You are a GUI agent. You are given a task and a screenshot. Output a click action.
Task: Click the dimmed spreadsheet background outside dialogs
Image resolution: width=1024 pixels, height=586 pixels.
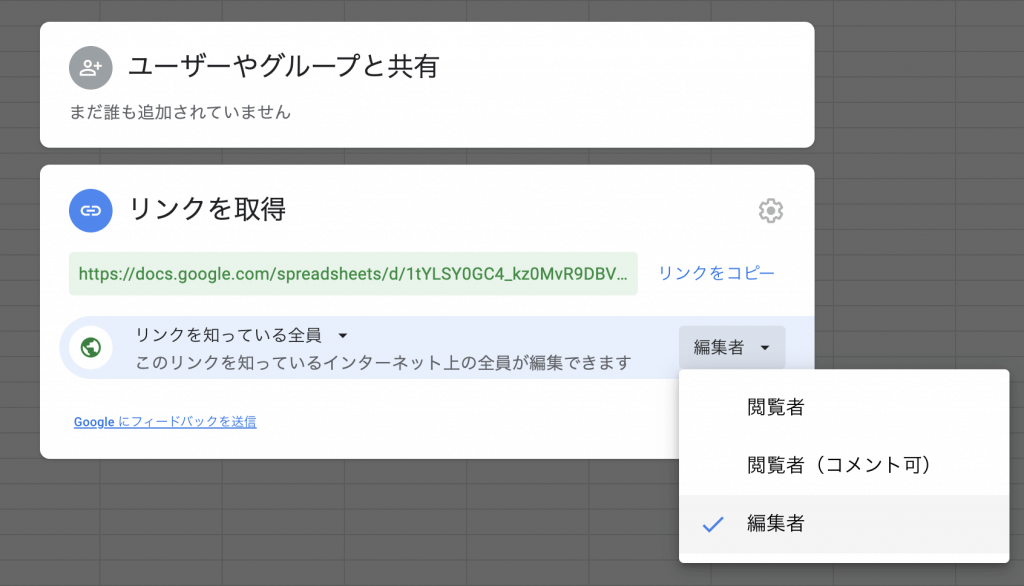point(920,200)
